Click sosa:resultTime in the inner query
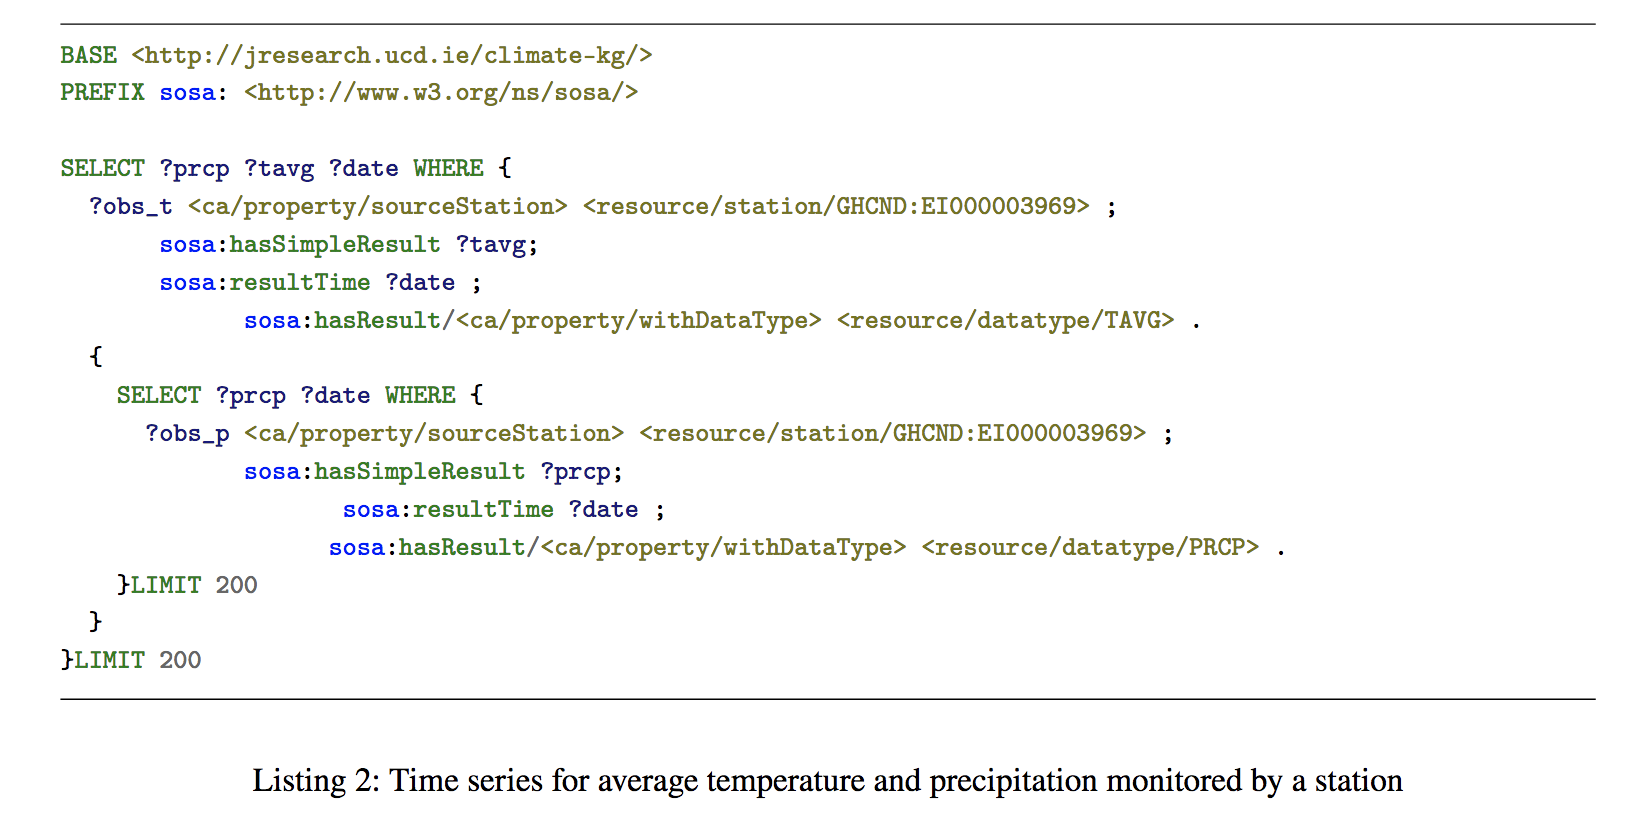The height and width of the screenshot is (822, 1644). coord(448,510)
